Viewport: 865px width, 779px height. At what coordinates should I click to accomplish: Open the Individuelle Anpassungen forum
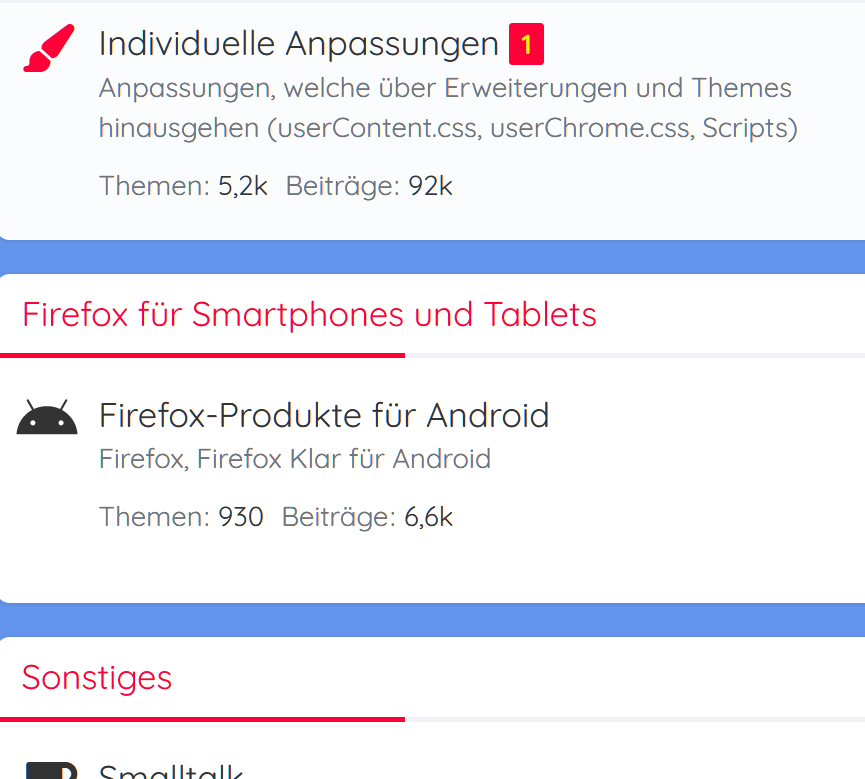[x=298, y=44]
